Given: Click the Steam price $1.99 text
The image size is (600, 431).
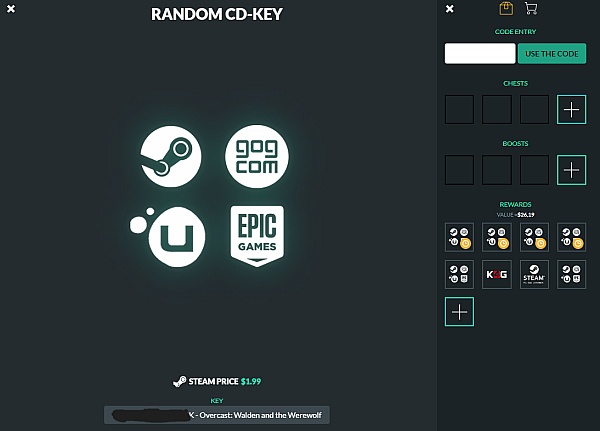Looking at the screenshot, I should 225,381.
